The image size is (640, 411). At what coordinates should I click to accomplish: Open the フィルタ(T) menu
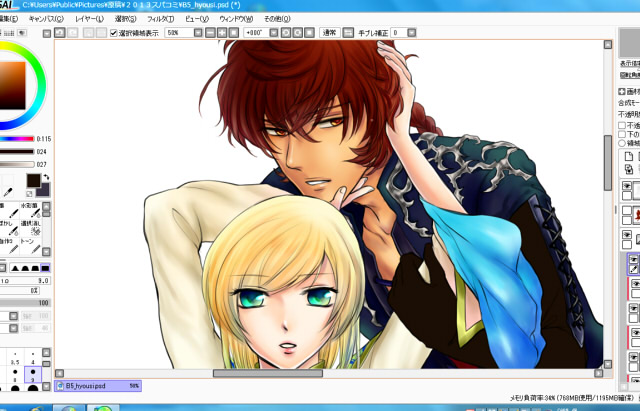tap(160, 19)
